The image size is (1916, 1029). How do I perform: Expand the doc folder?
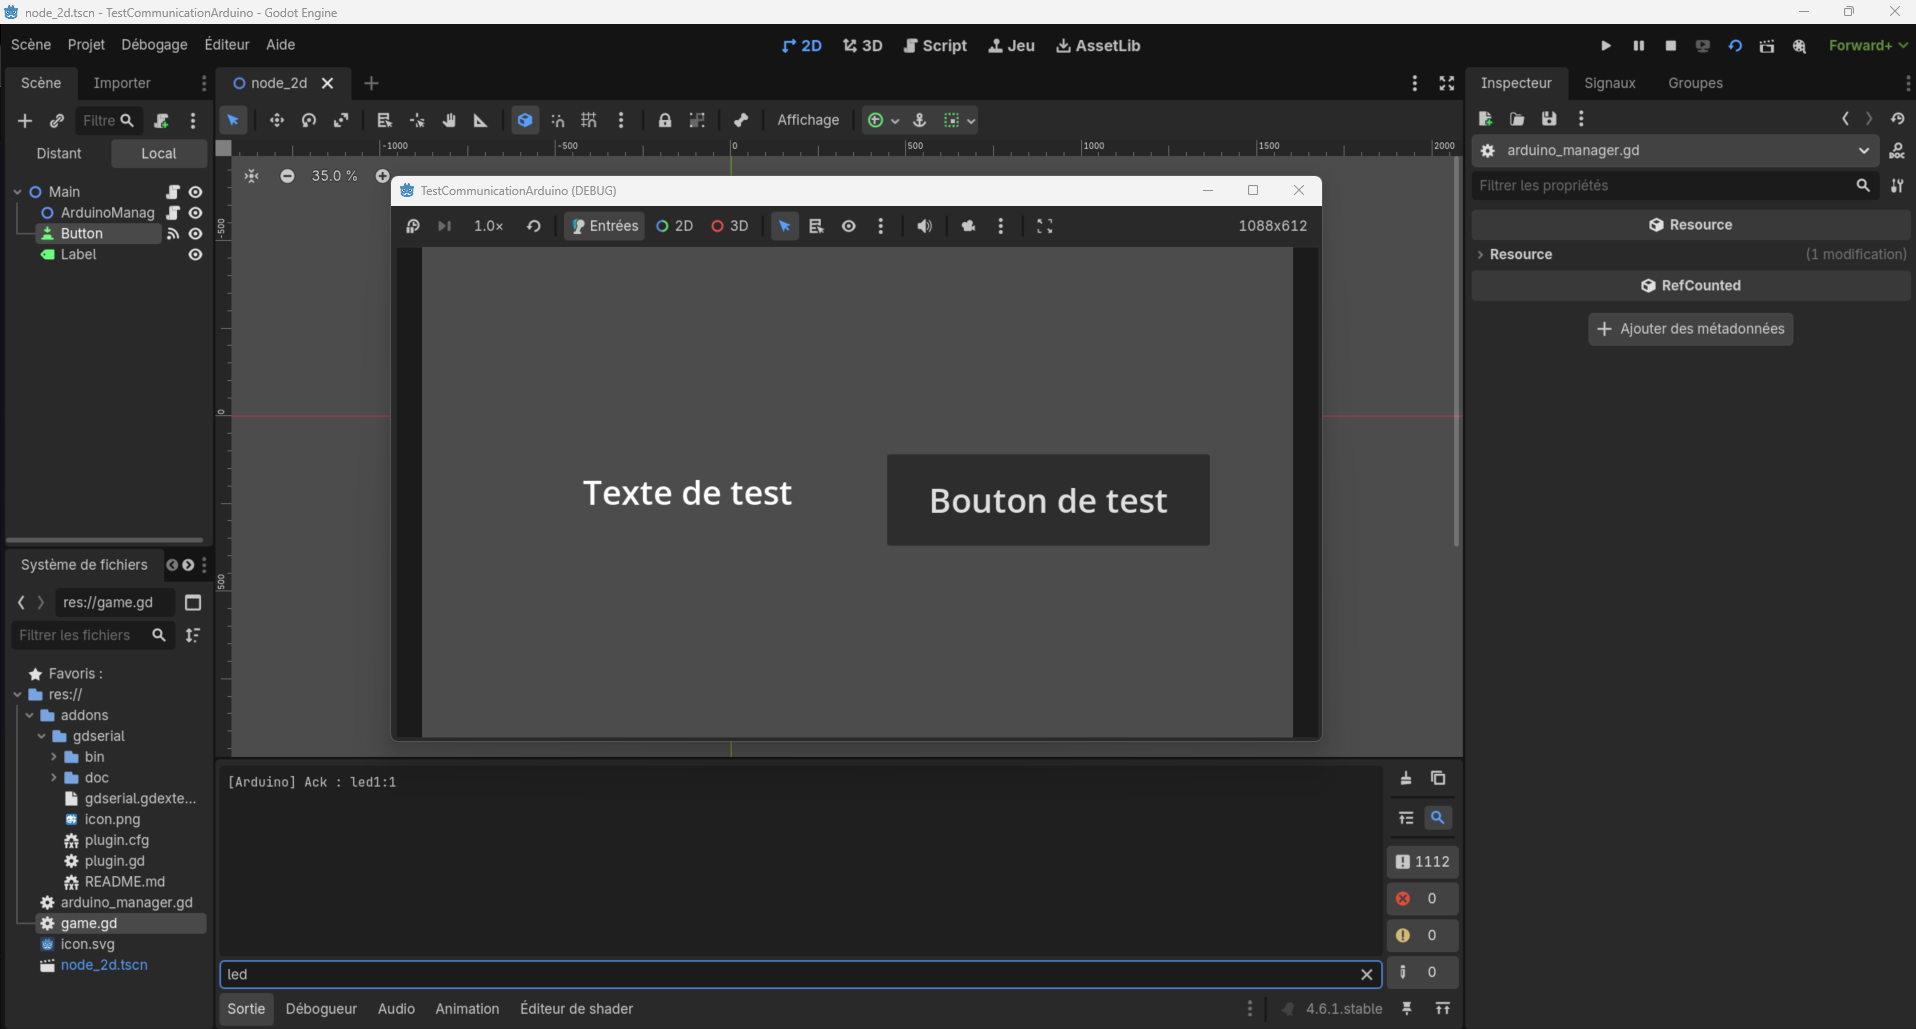[x=53, y=778]
